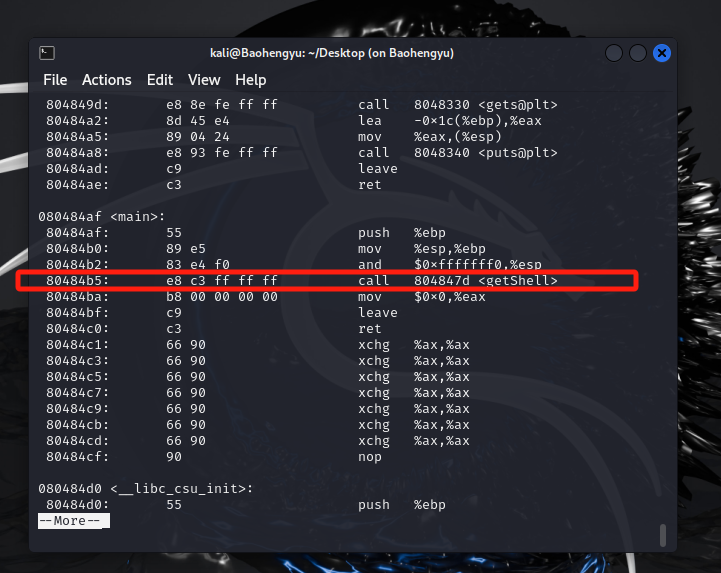Image resolution: width=721 pixels, height=573 pixels.
Task: Click the terminal icon in the title bar
Action: coord(47,53)
